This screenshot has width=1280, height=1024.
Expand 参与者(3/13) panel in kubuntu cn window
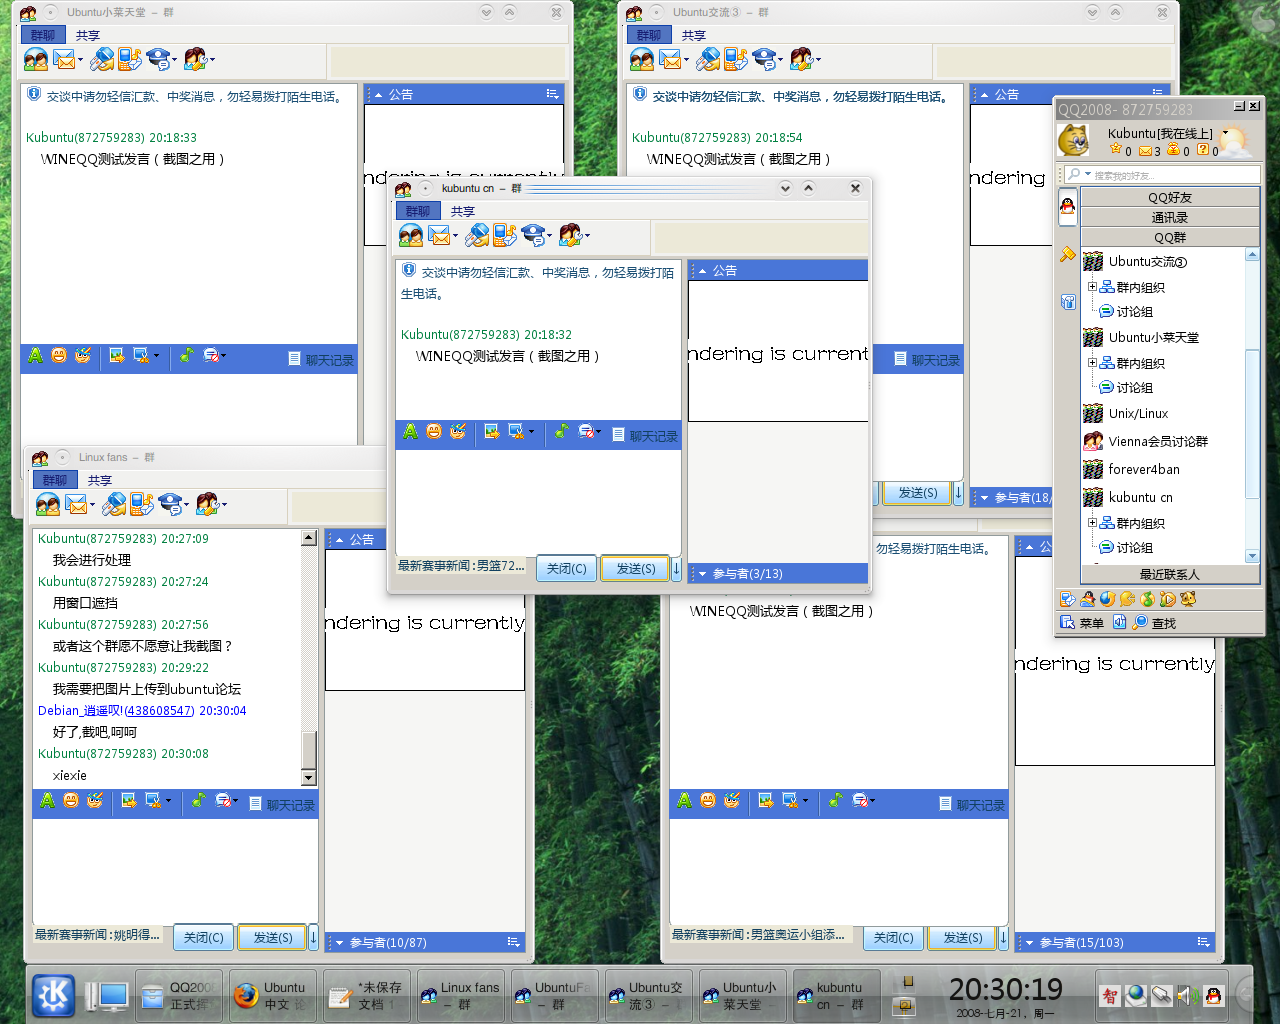click(702, 574)
